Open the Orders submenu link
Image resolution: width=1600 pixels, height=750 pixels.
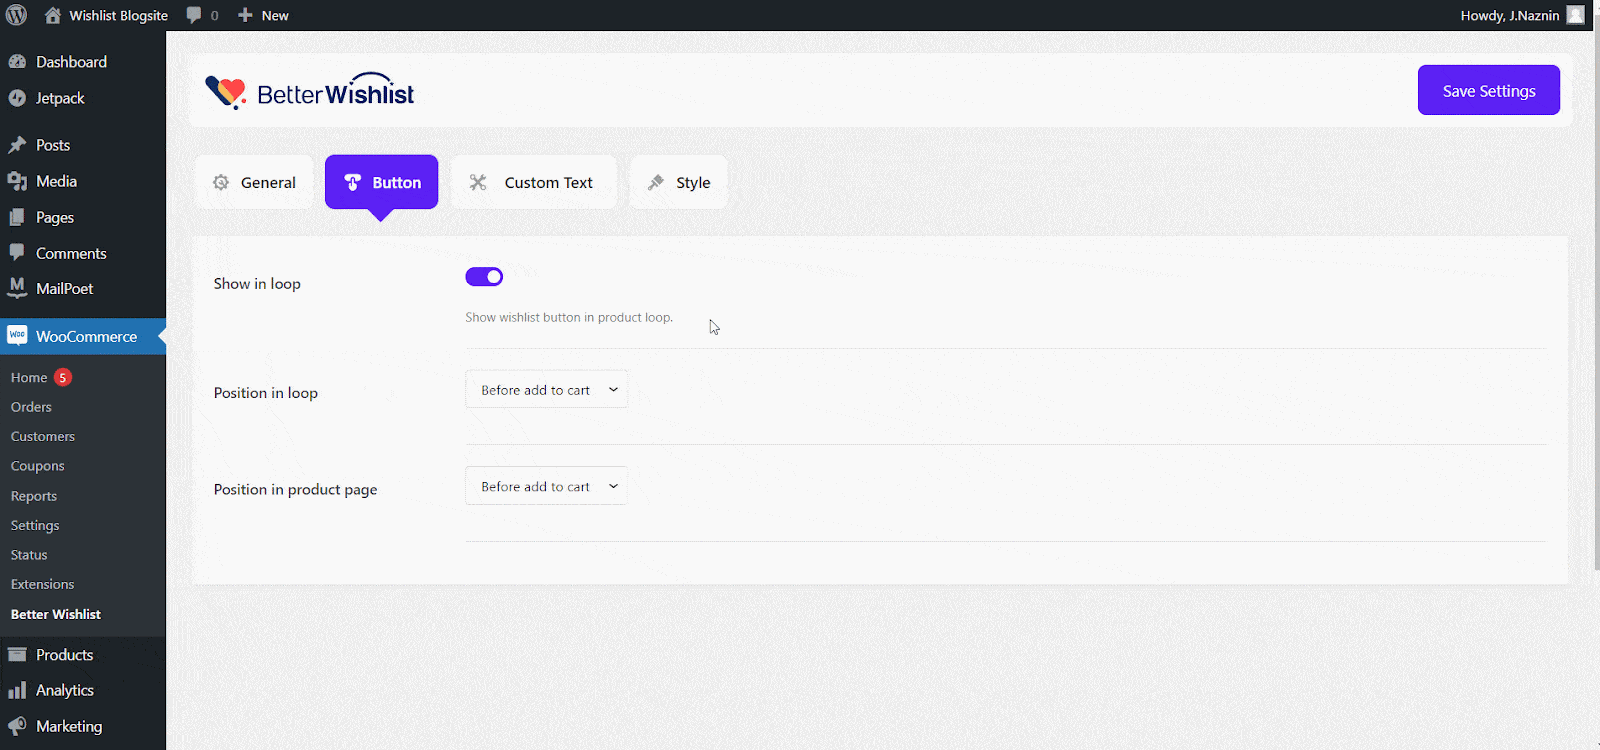31,407
